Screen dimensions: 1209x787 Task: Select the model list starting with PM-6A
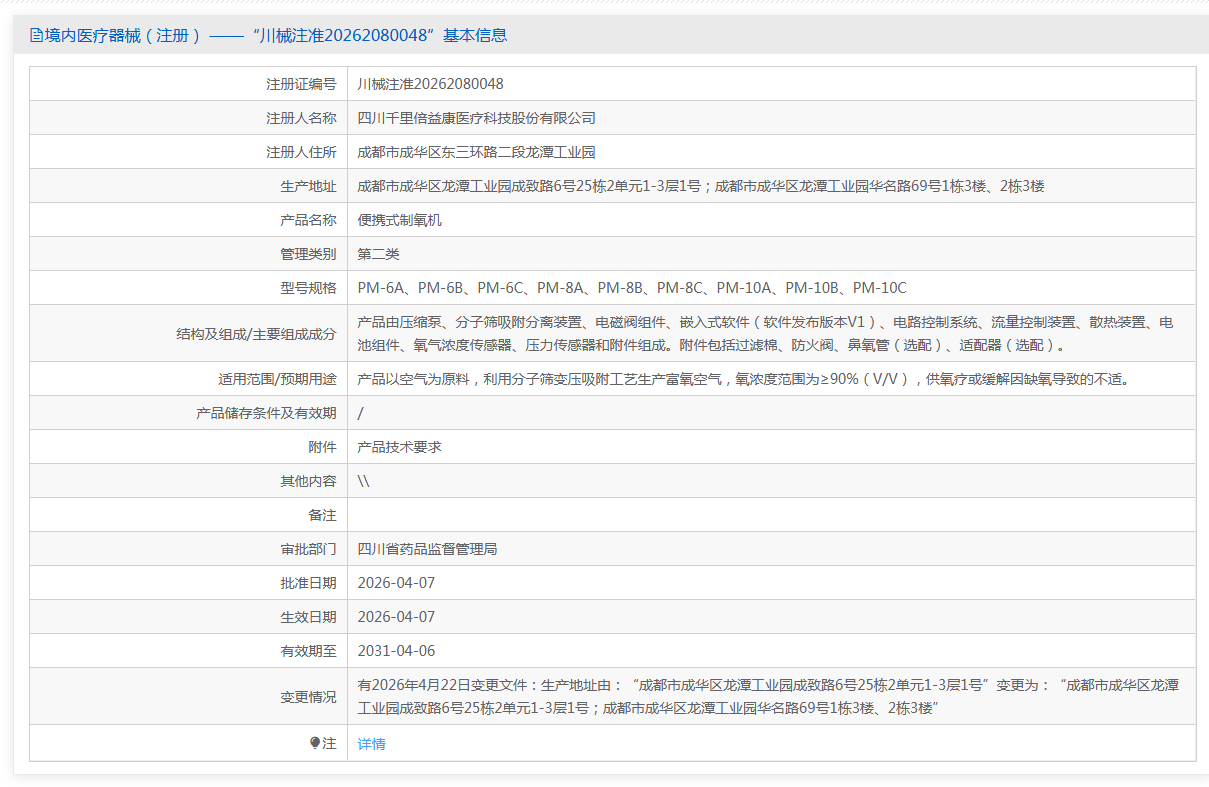pyautogui.click(x=632, y=288)
